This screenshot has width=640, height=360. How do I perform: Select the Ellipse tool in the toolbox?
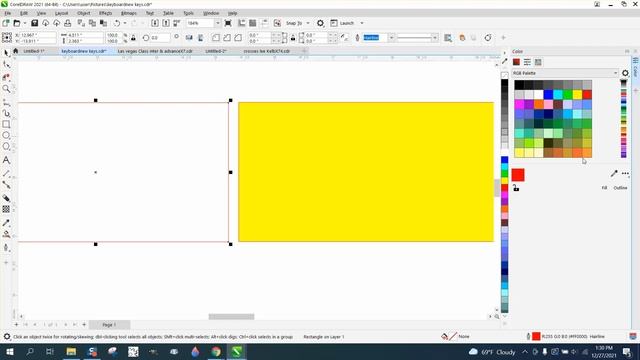click(x=6, y=135)
